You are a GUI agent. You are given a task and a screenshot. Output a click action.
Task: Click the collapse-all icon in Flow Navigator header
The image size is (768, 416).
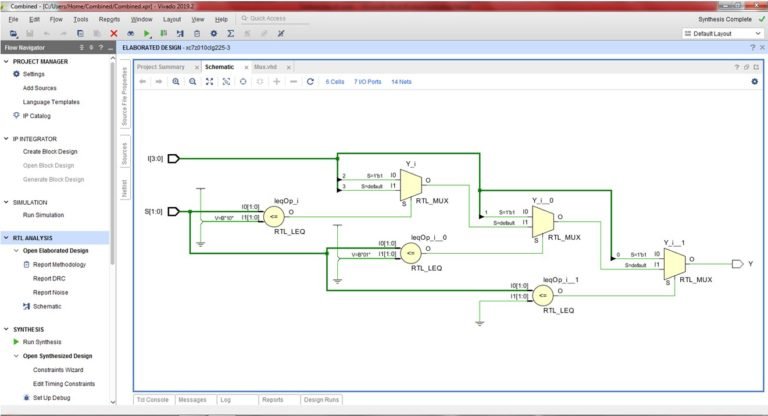pyautogui.click(x=82, y=48)
